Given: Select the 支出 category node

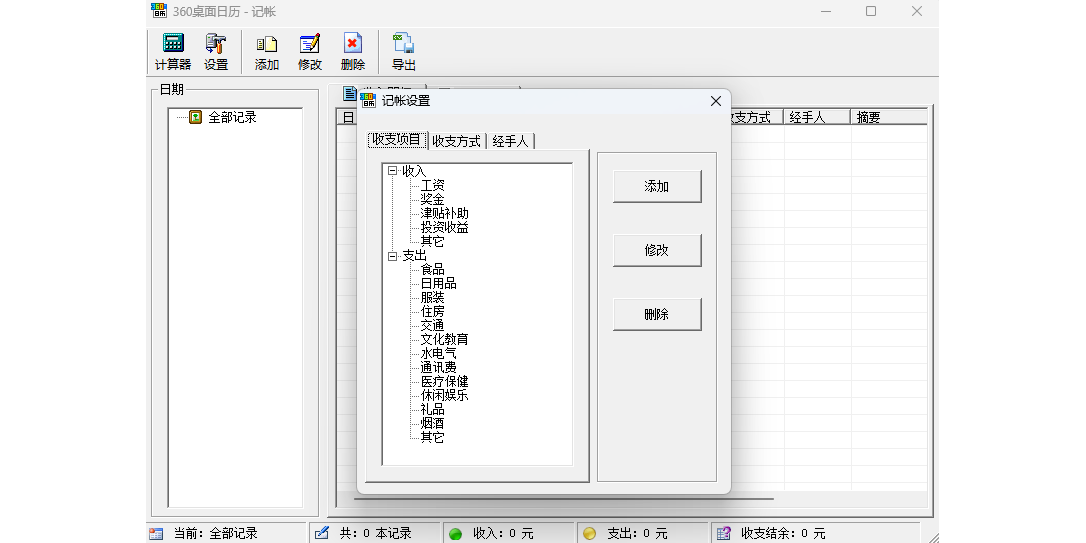Looking at the screenshot, I should point(414,256).
